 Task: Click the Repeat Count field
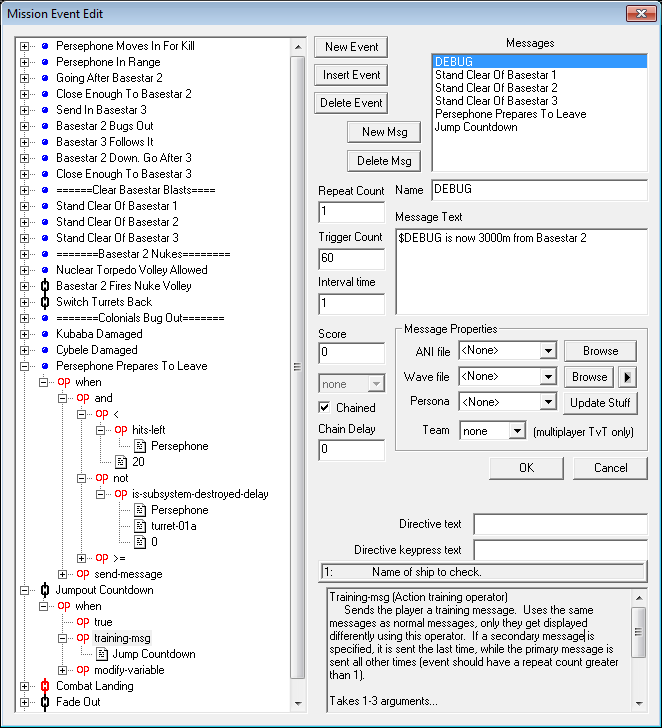[x=351, y=212]
